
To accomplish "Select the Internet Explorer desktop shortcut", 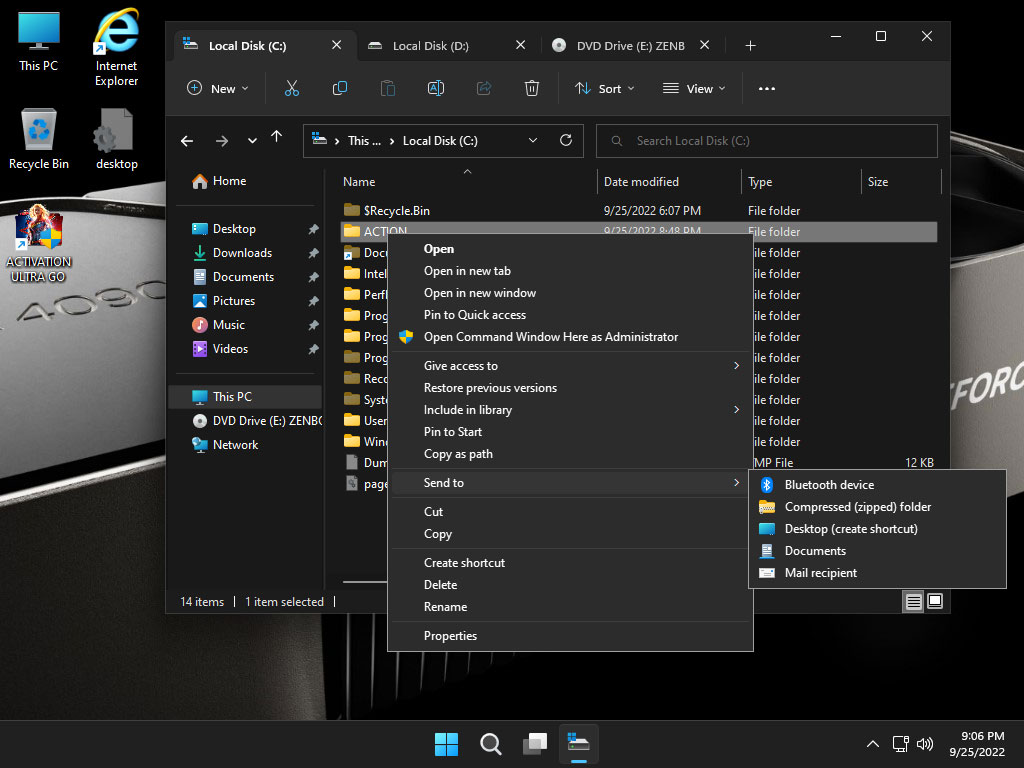I will coord(116,48).
